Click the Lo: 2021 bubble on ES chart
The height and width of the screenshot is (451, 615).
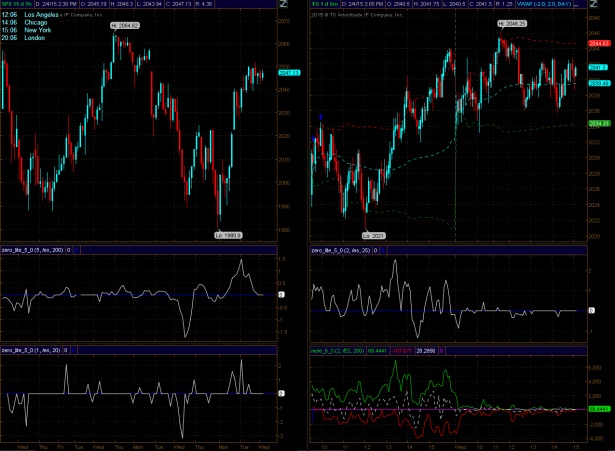pyautogui.click(x=373, y=236)
